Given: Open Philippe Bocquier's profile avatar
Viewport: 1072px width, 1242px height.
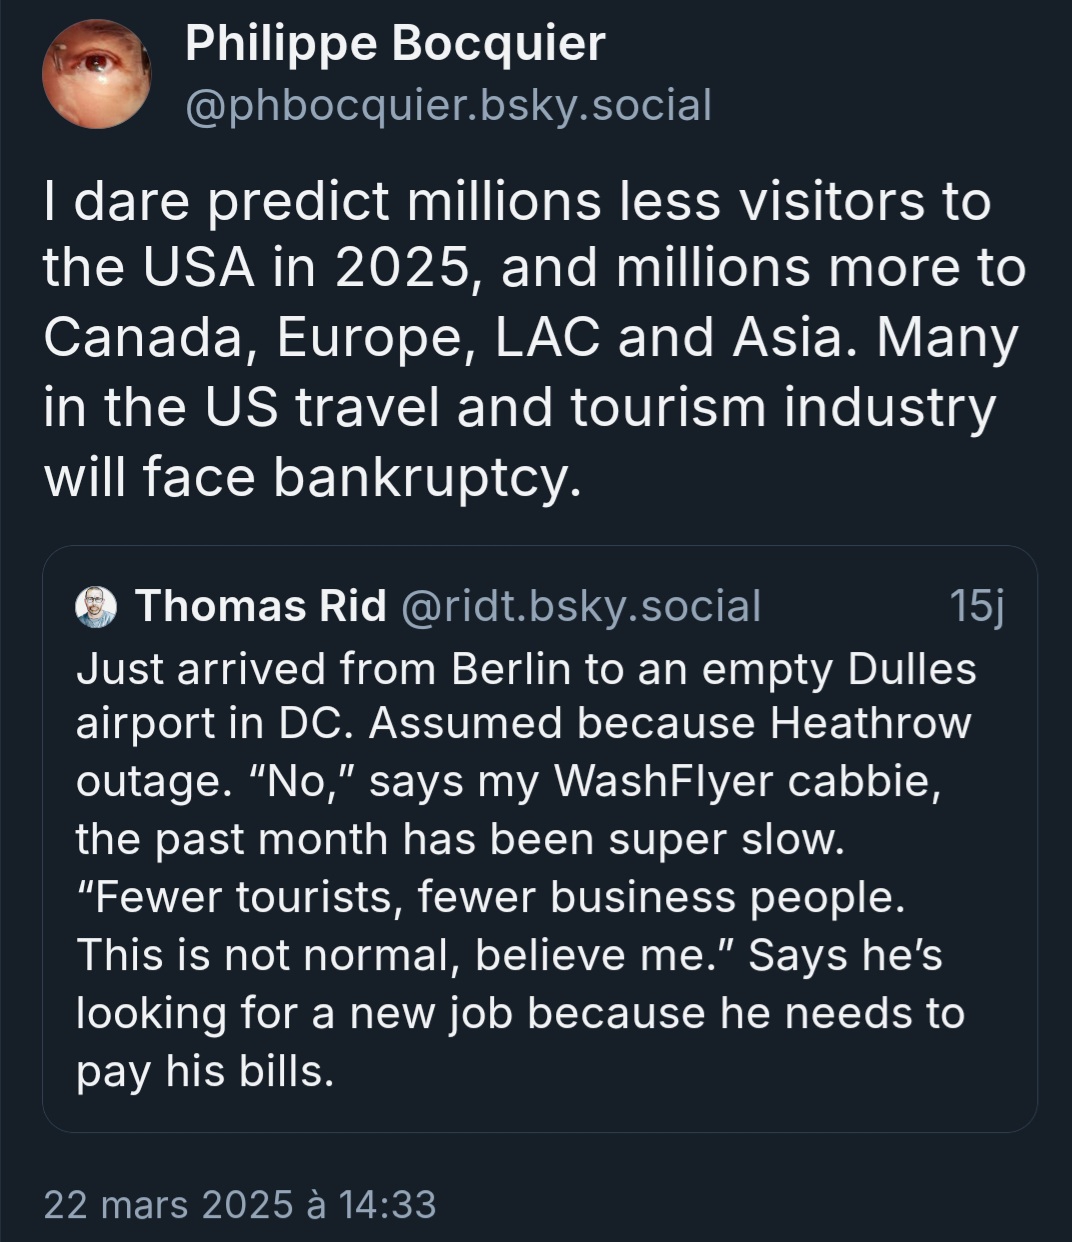Looking at the screenshot, I should coord(97,75).
